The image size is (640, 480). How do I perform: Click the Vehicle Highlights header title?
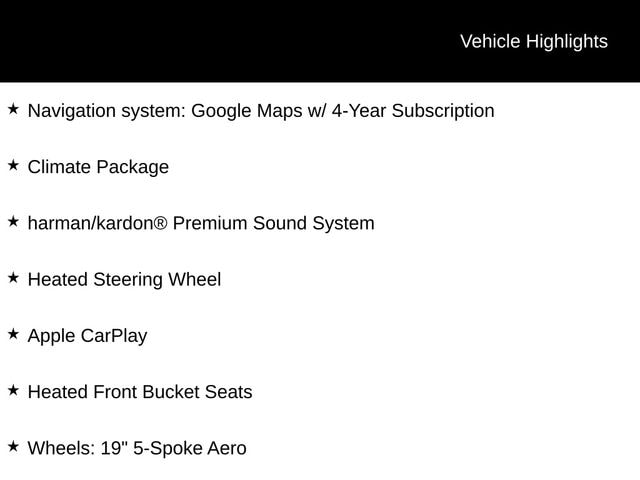tap(533, 41)
